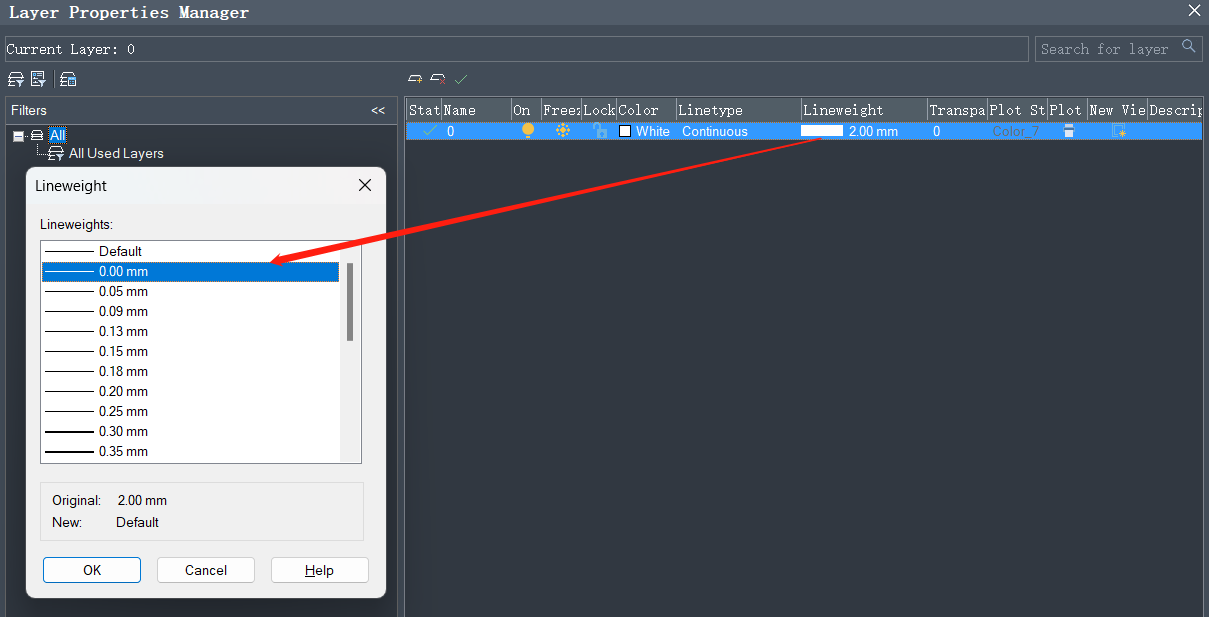Close the Layer Properties Manager window
This screenshot has width=1209, height=617.
point(1194,11)
